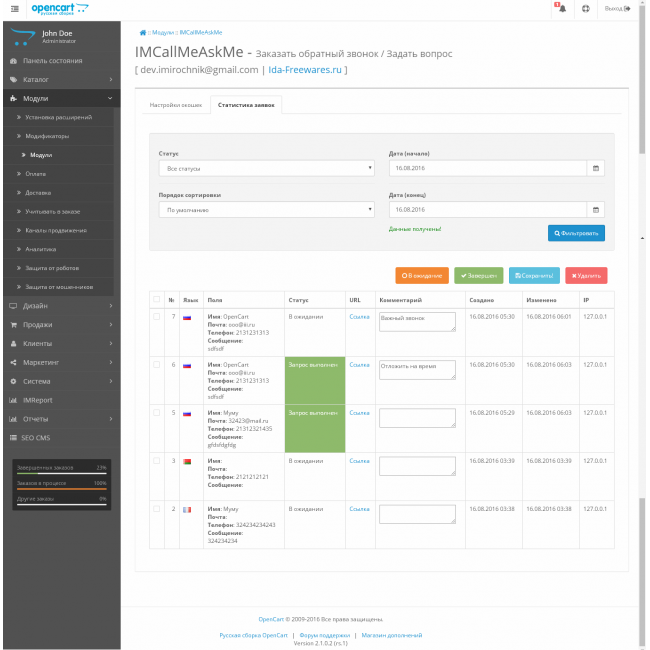Open the Порядок сортировки dropdown
Viewport: 650px width, 650px height.
coord(266,210)
